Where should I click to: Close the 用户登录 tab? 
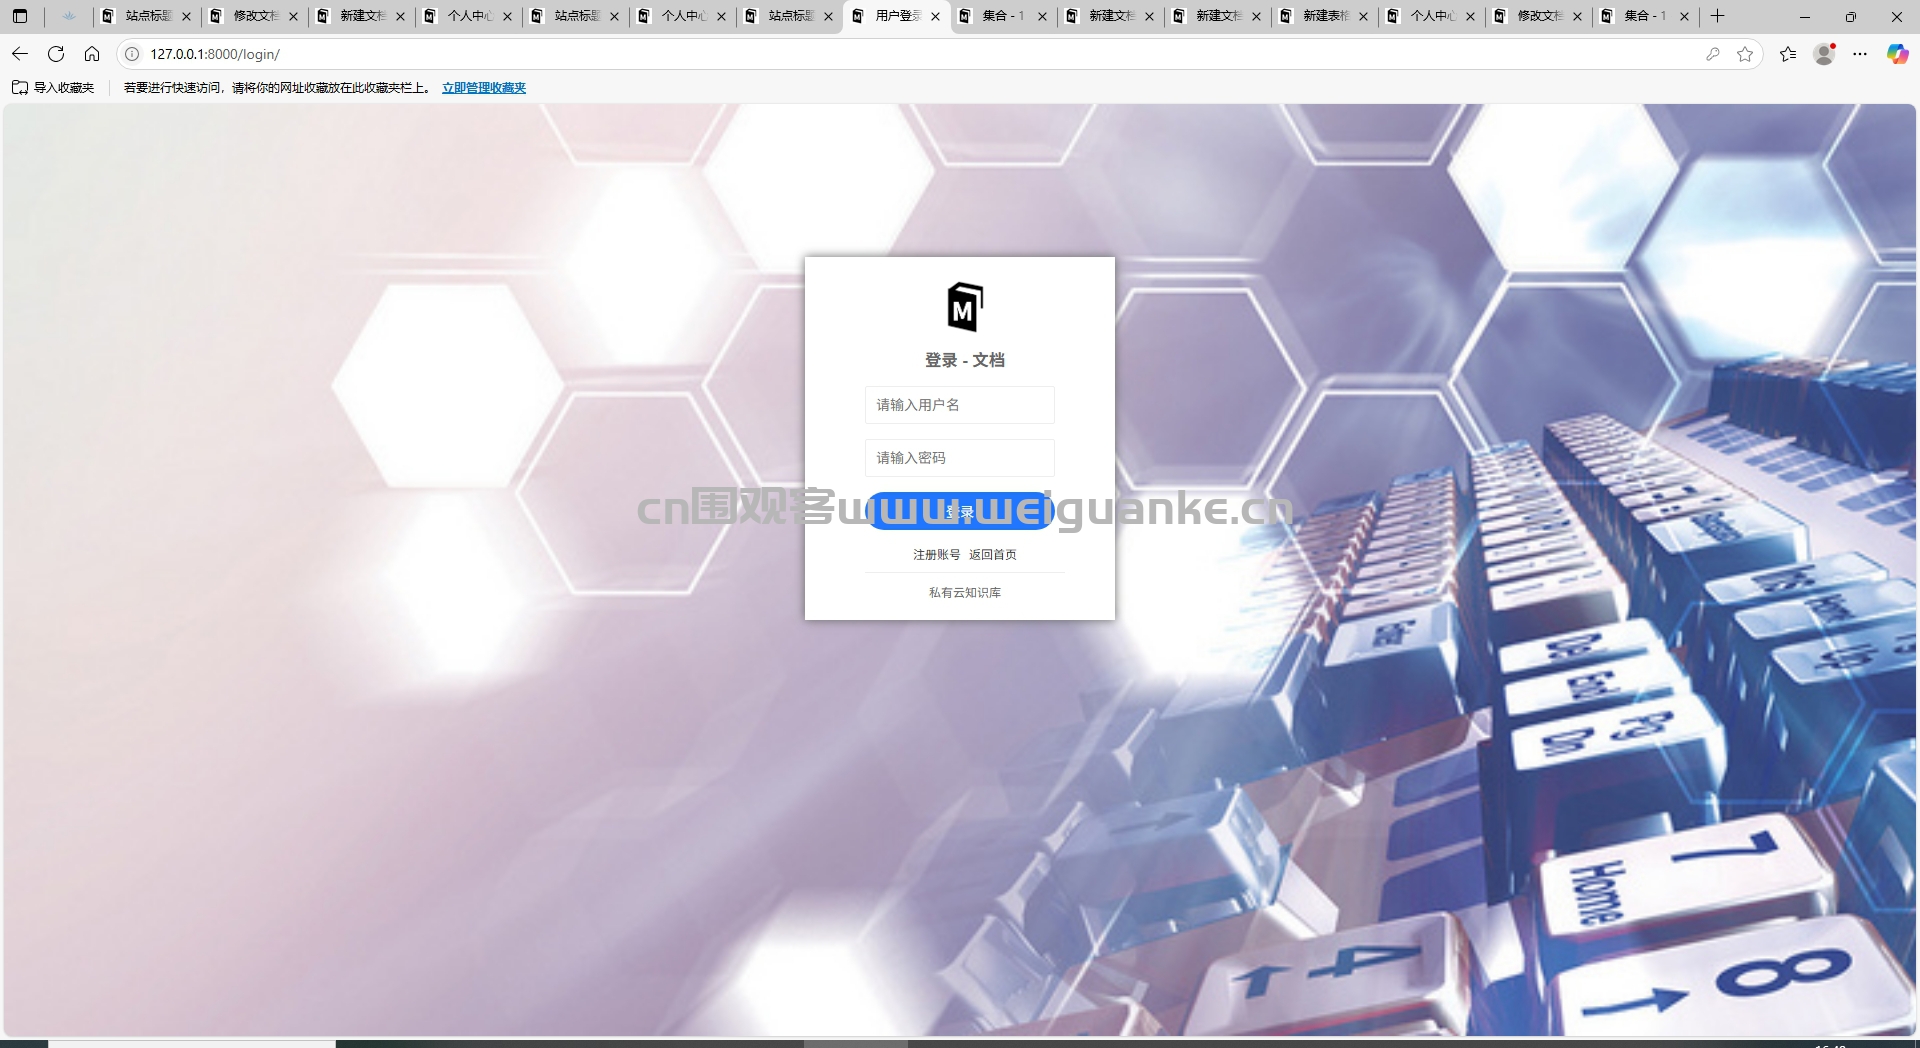coord(935,16)
